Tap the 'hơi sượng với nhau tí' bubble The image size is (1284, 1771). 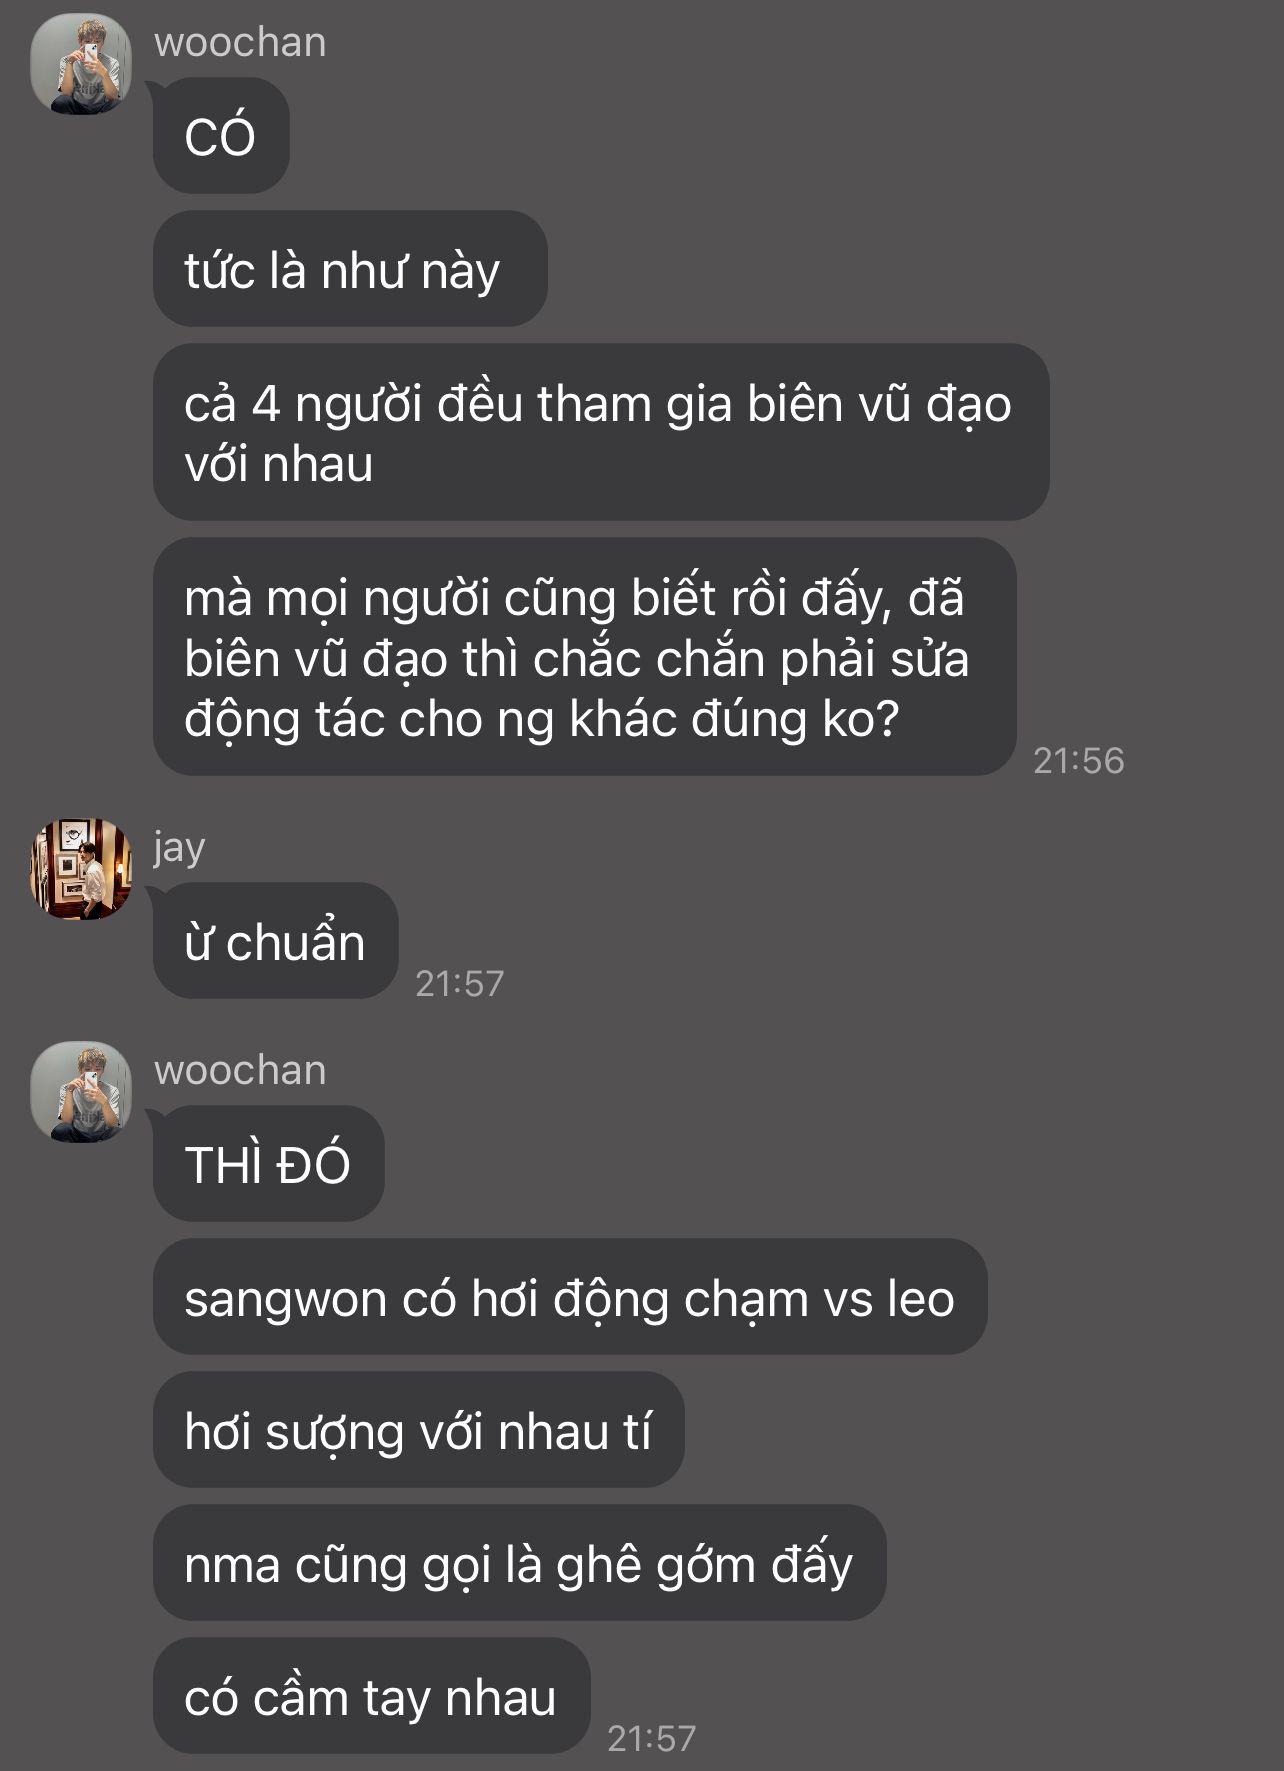click(418, 1430)
